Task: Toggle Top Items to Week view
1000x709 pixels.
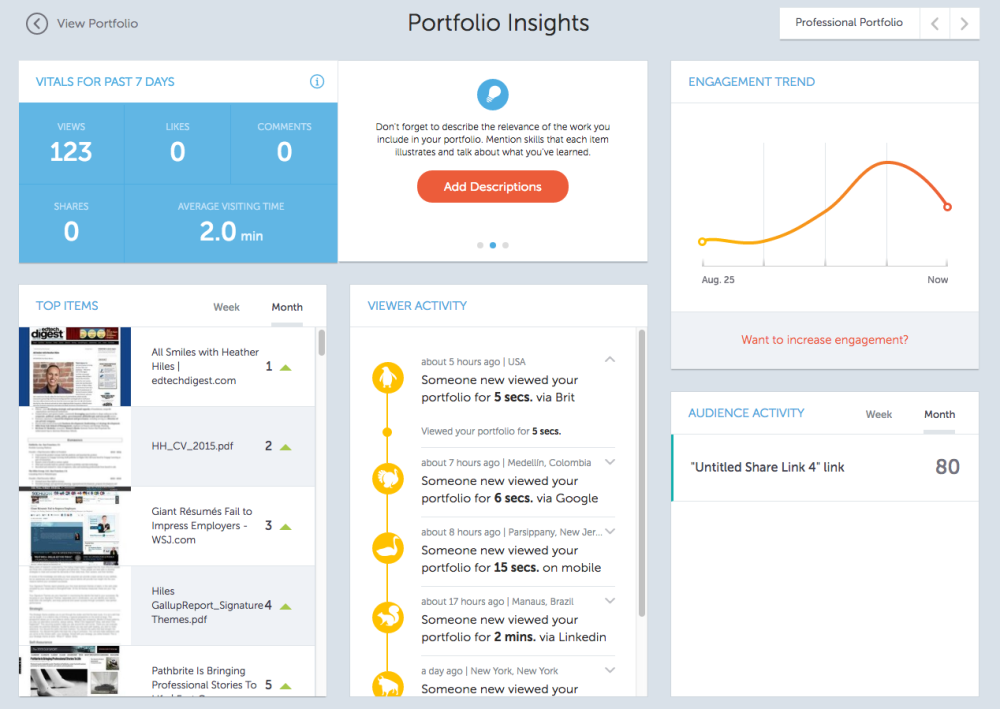Action: [226, 308]
